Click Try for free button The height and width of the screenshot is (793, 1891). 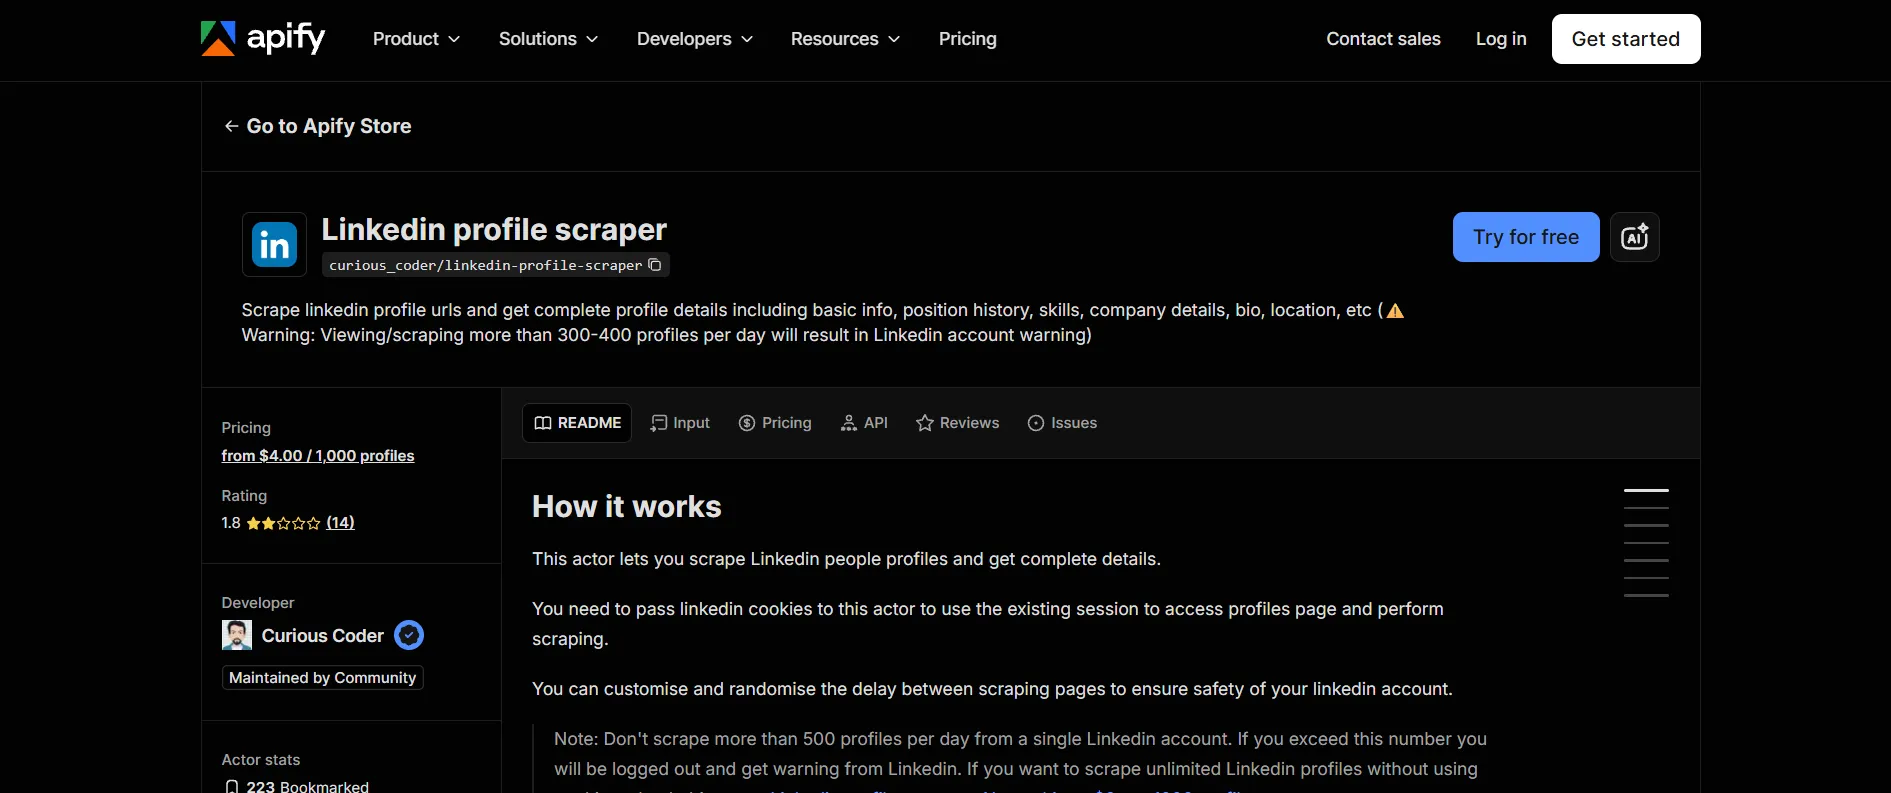point(1526,237)
